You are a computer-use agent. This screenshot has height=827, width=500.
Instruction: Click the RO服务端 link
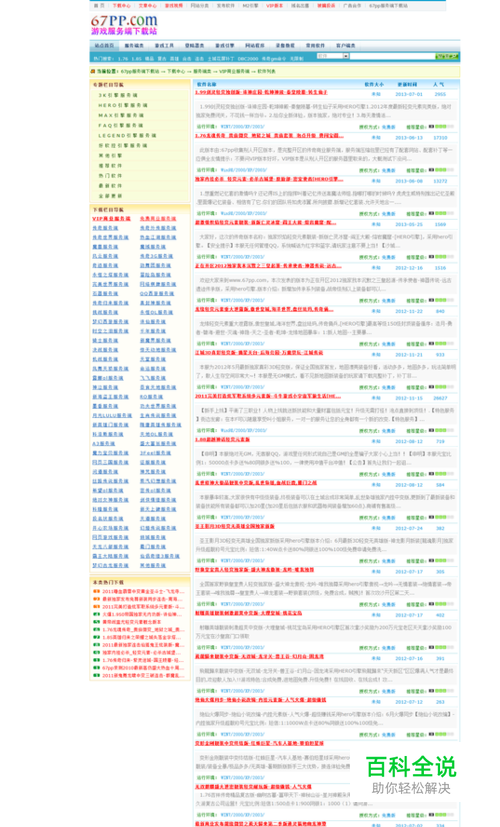click(x=151, y=397)
